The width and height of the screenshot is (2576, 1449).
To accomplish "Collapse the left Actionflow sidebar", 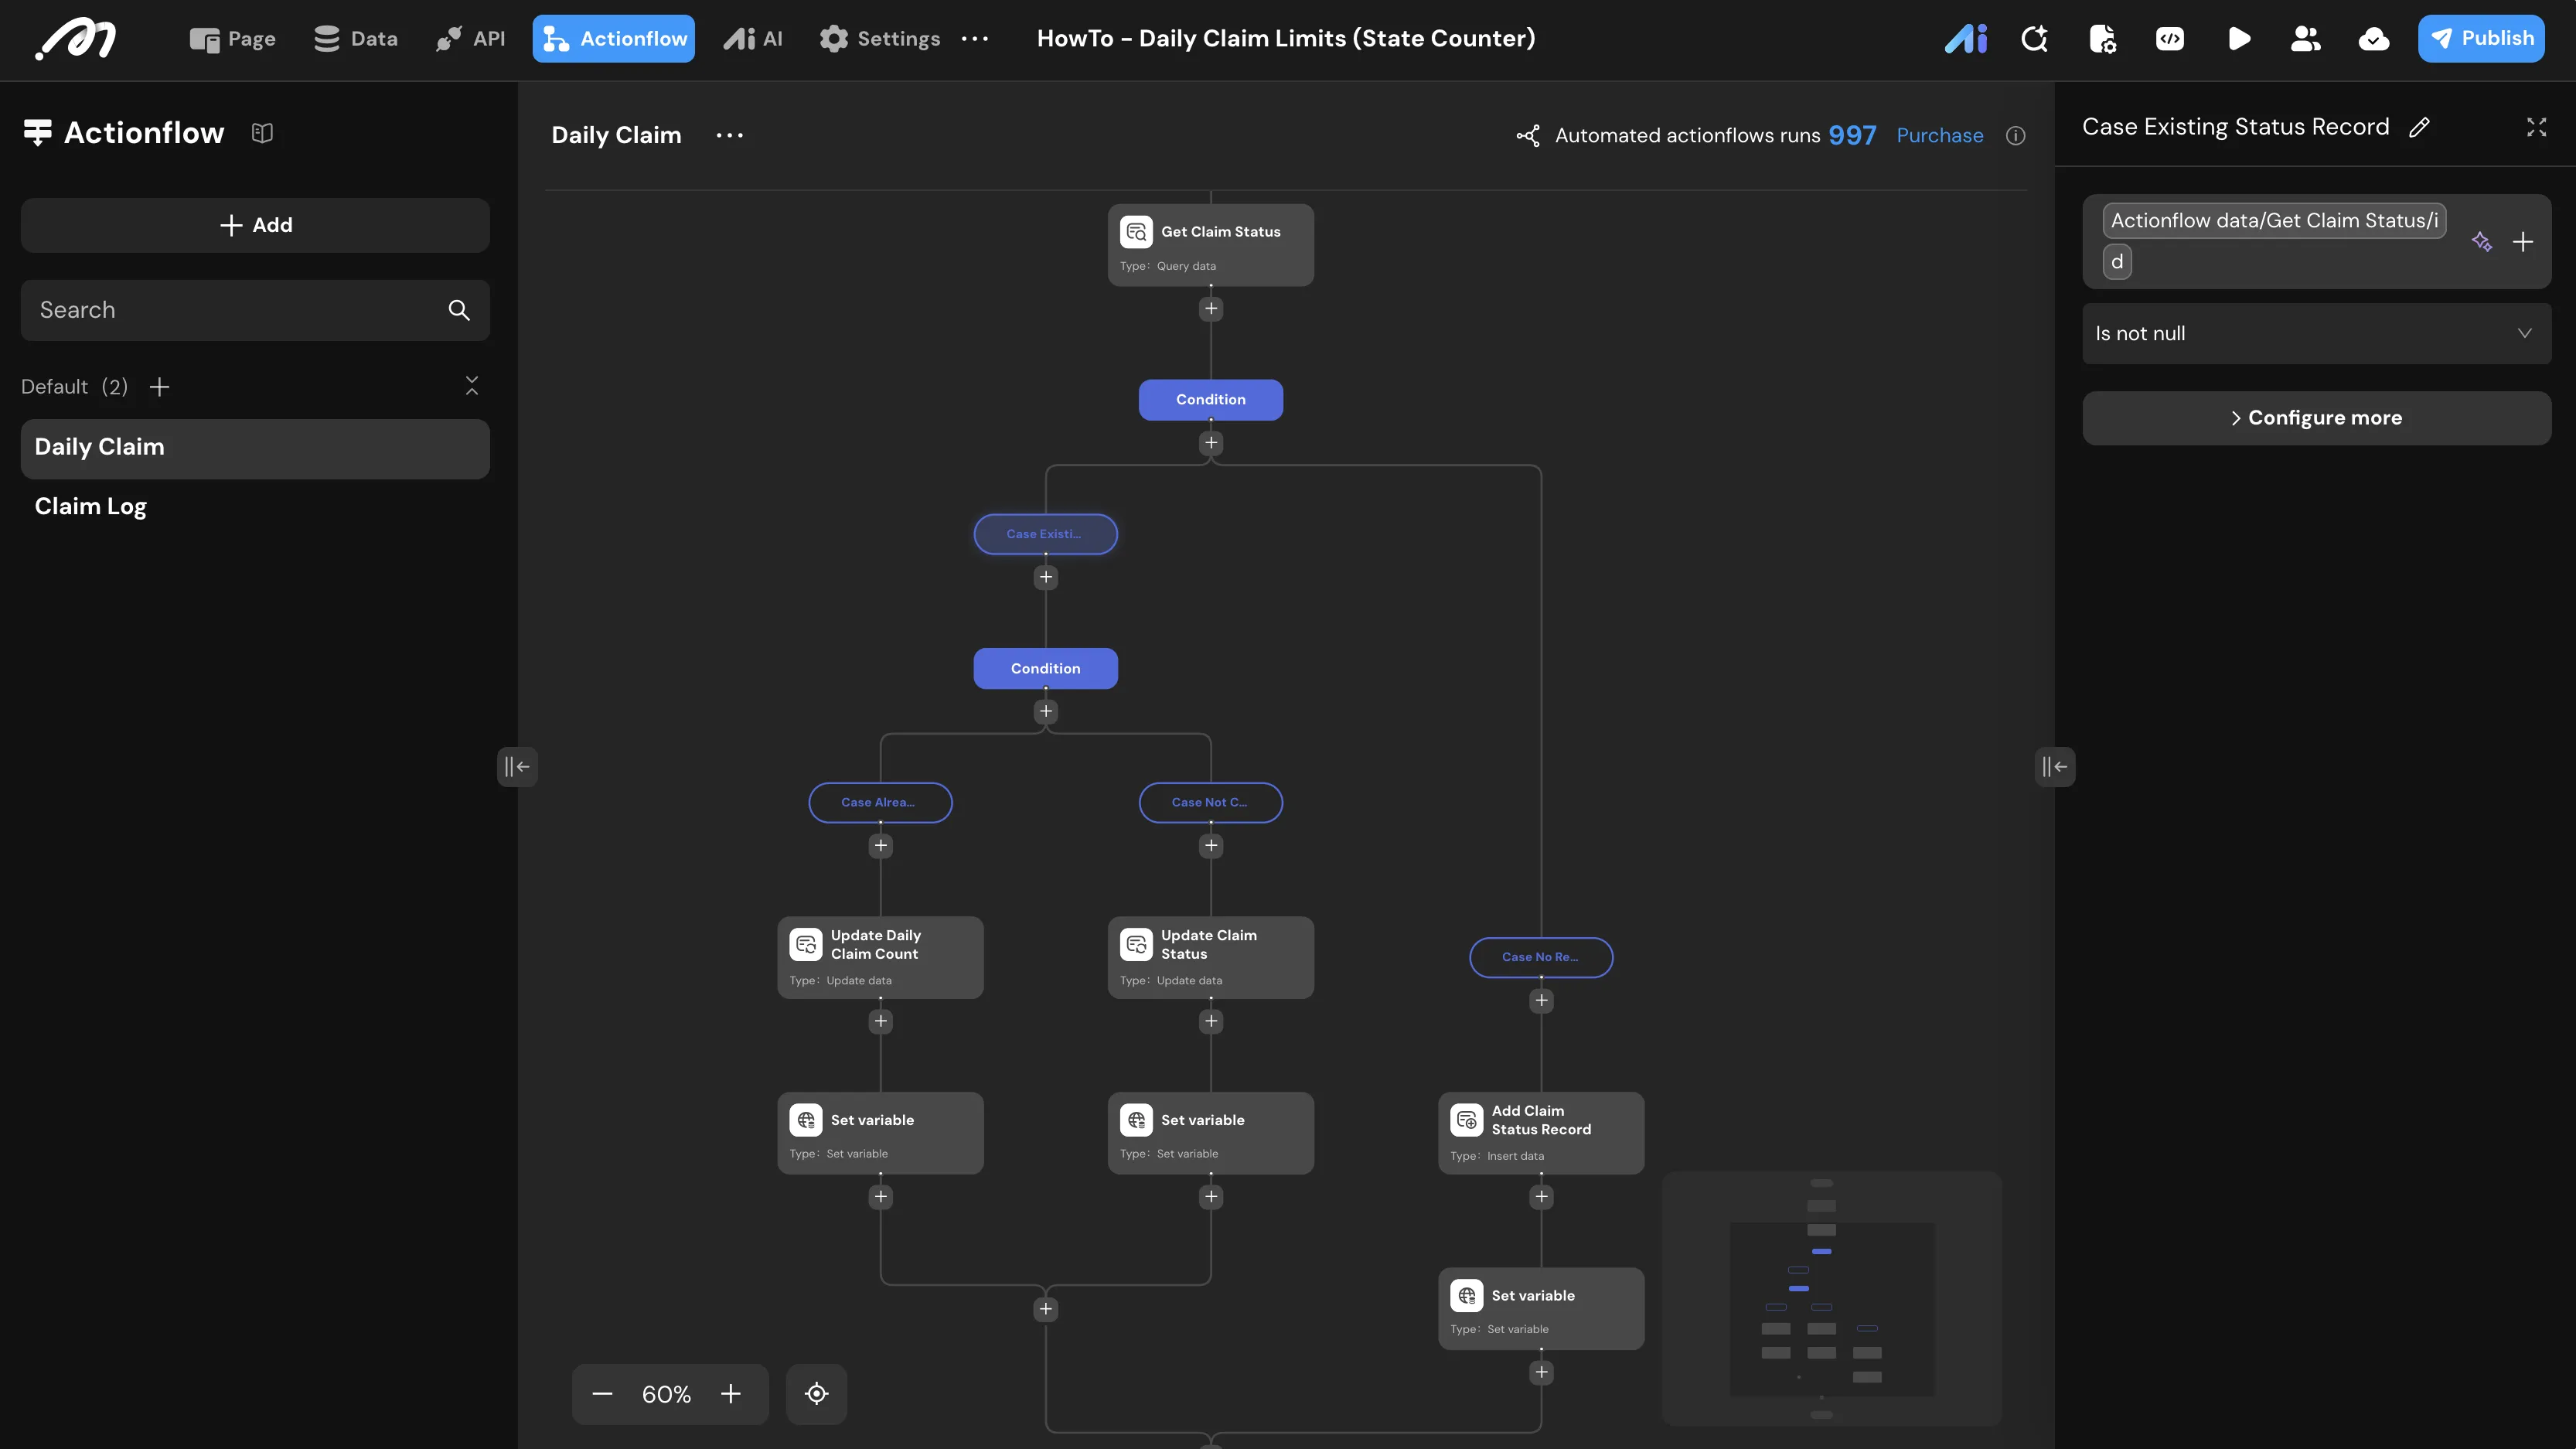I will (517, 767).
